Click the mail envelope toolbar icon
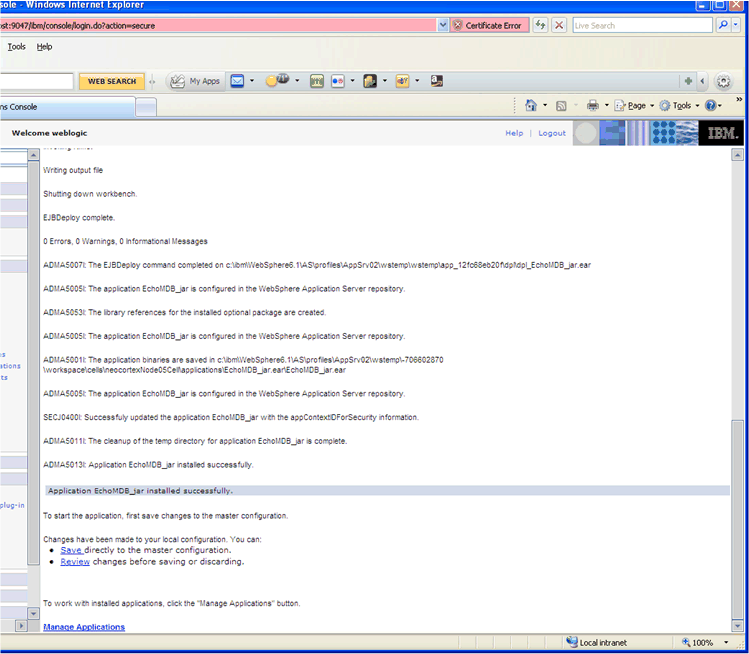Screen dimensions: 749x654 tap(237, 81)
